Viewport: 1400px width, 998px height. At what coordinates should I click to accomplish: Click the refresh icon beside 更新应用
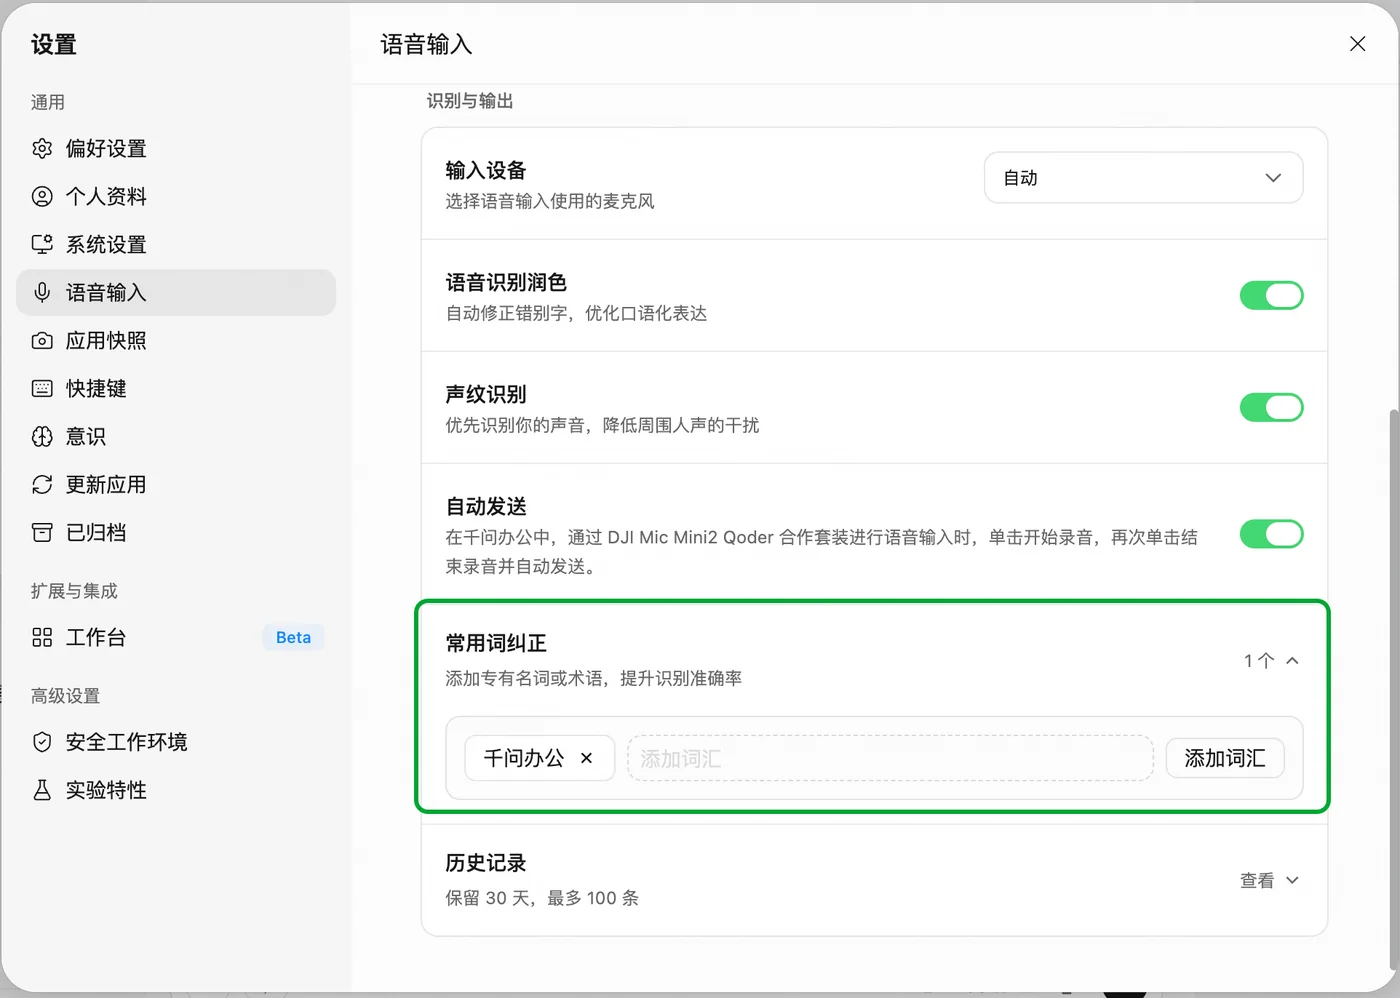tap(42, 485)
